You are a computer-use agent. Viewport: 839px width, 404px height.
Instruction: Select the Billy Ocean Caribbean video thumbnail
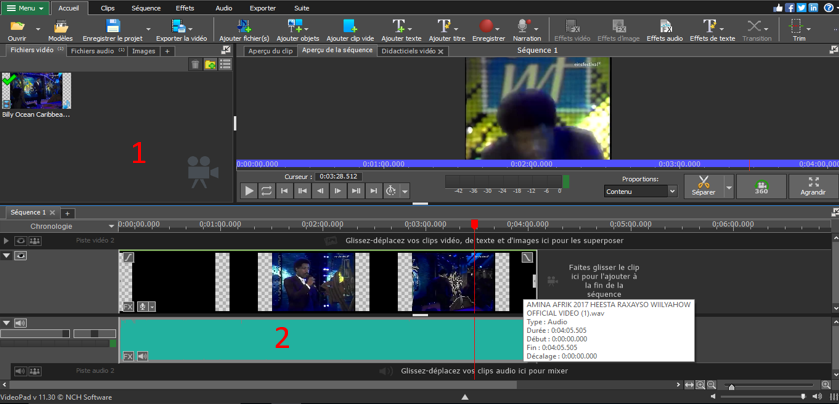(36, 91)
